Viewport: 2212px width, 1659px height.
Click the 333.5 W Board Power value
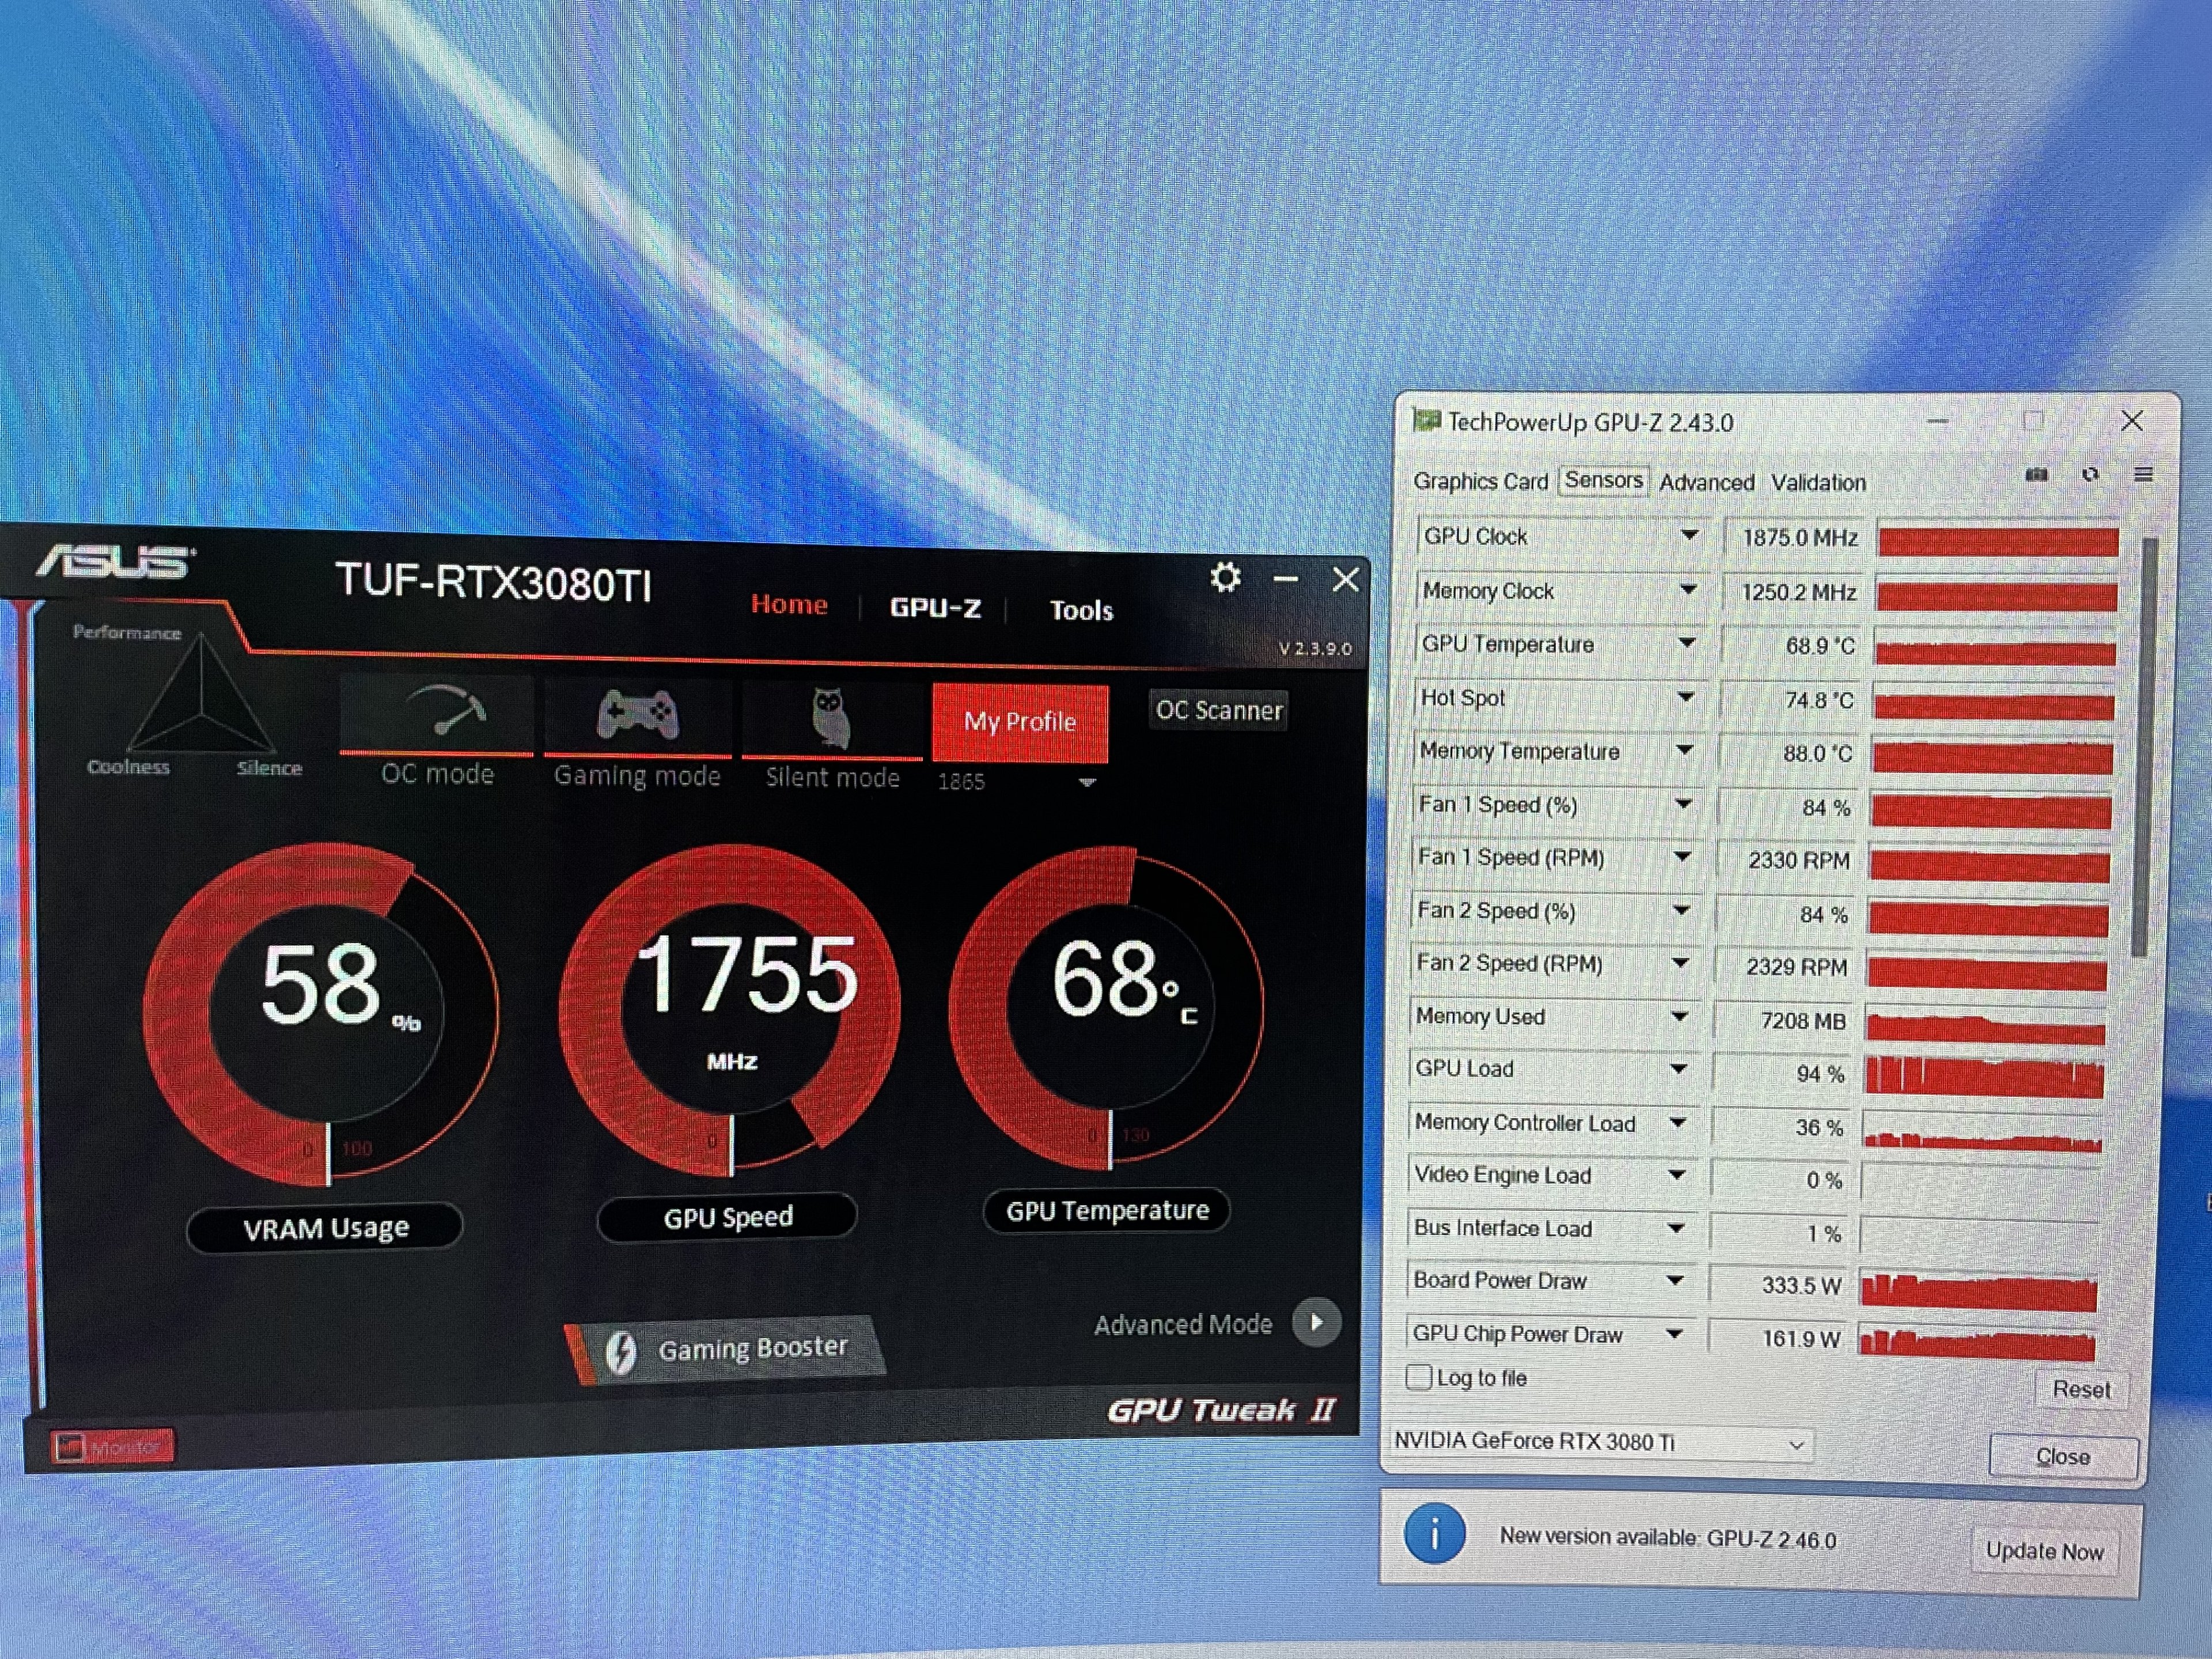[1801, 1285]
